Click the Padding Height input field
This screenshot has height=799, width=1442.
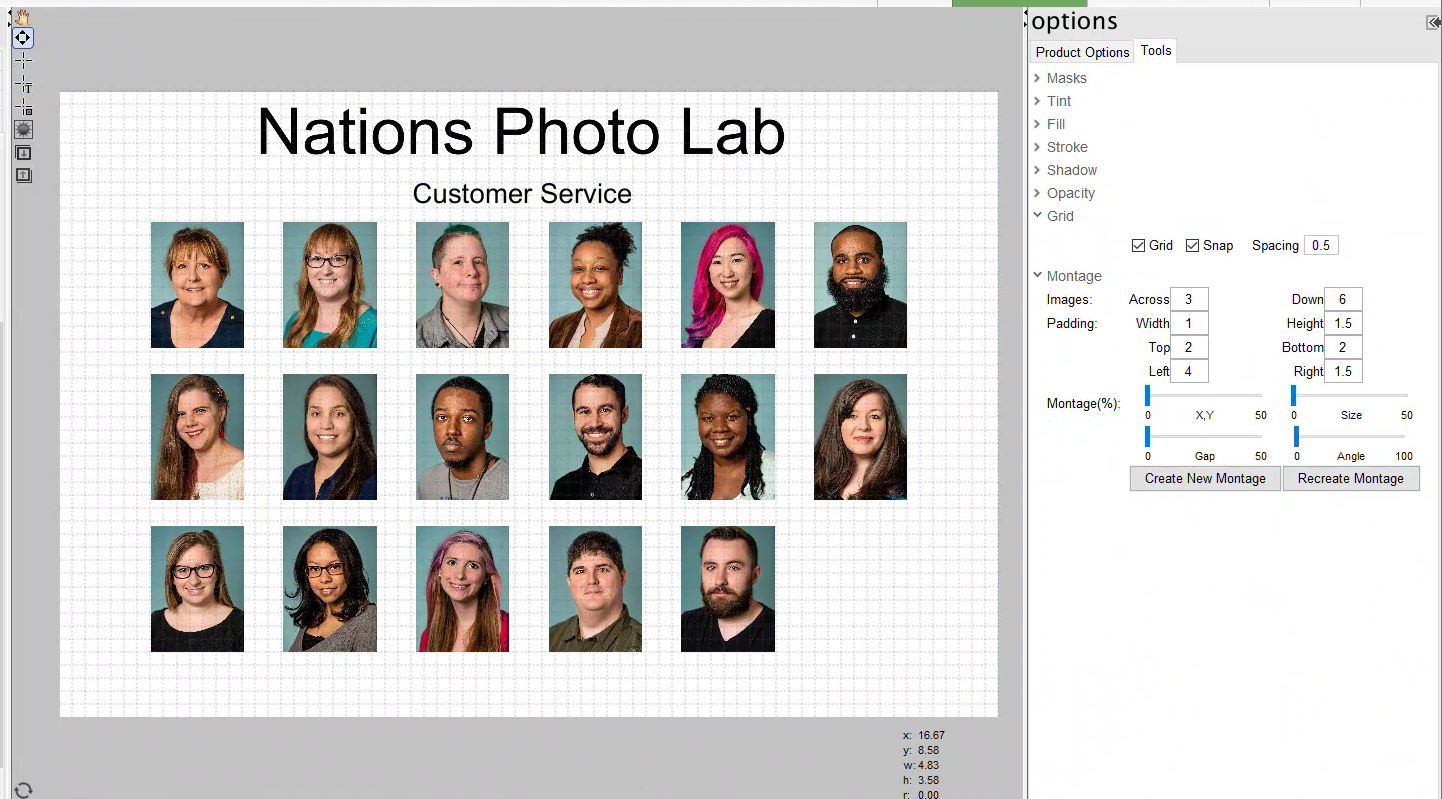(x=1343, y=323)
